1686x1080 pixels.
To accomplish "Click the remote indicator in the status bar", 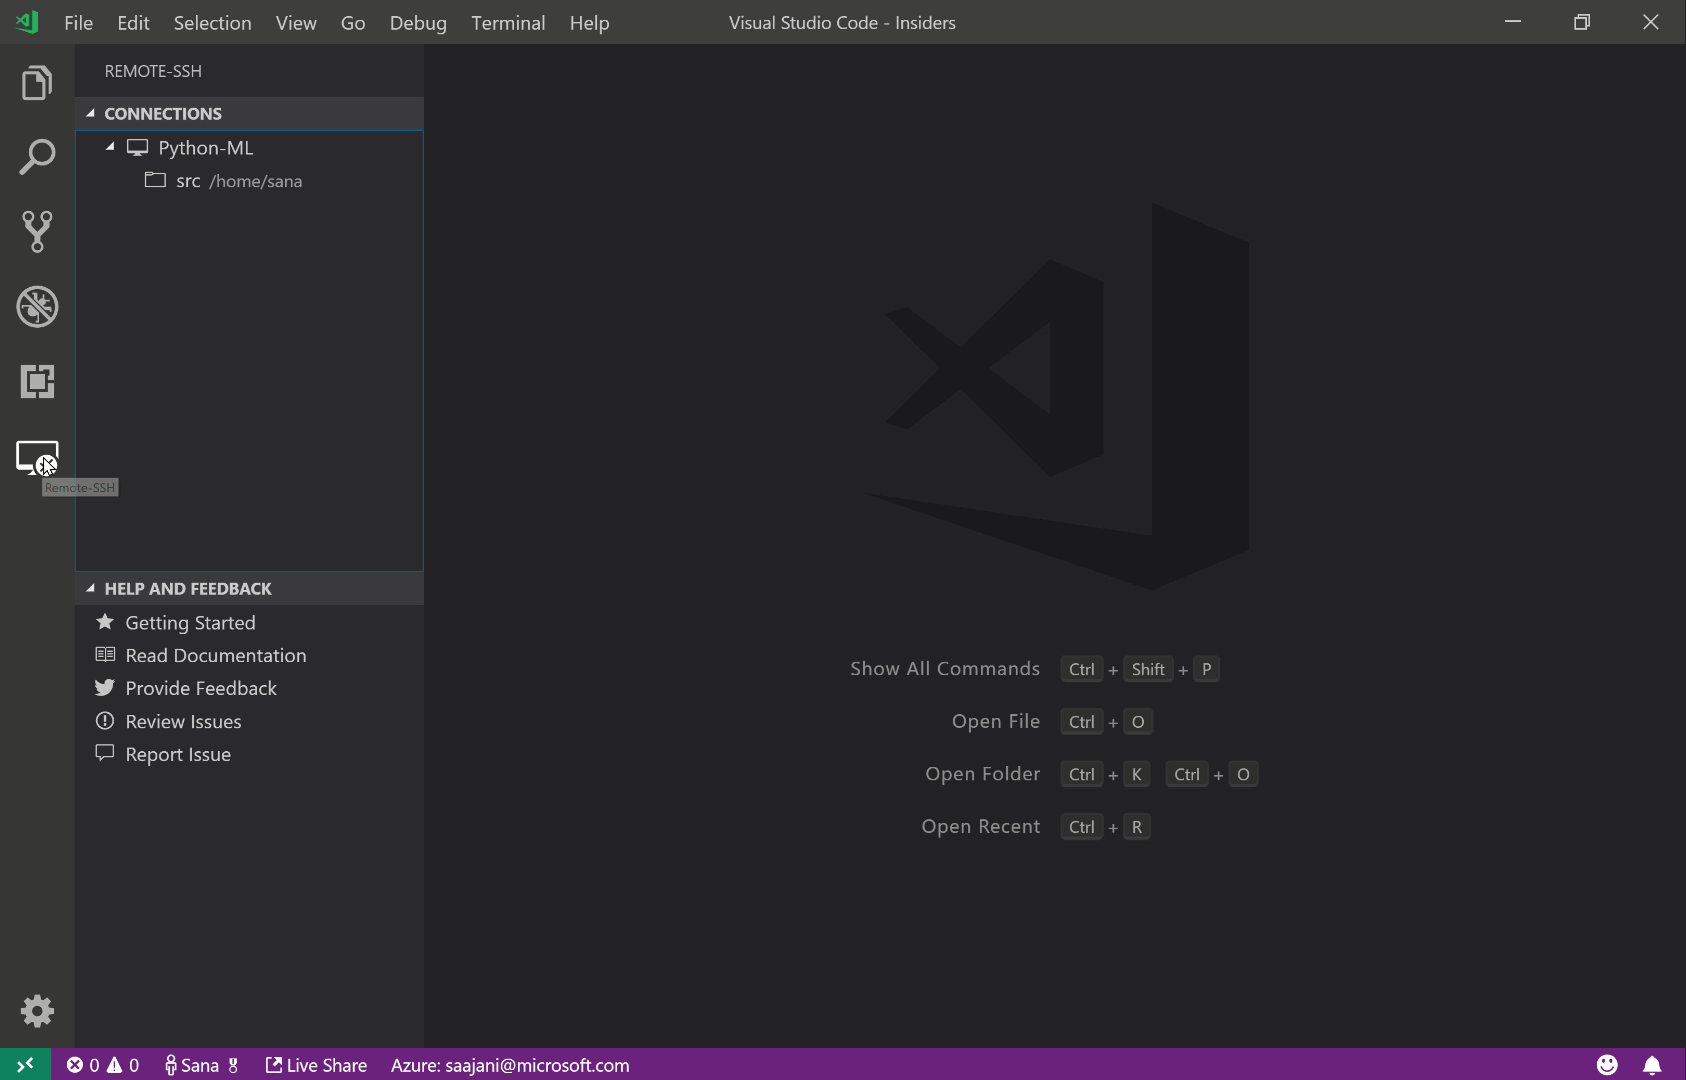I will tap(25, 1064).
